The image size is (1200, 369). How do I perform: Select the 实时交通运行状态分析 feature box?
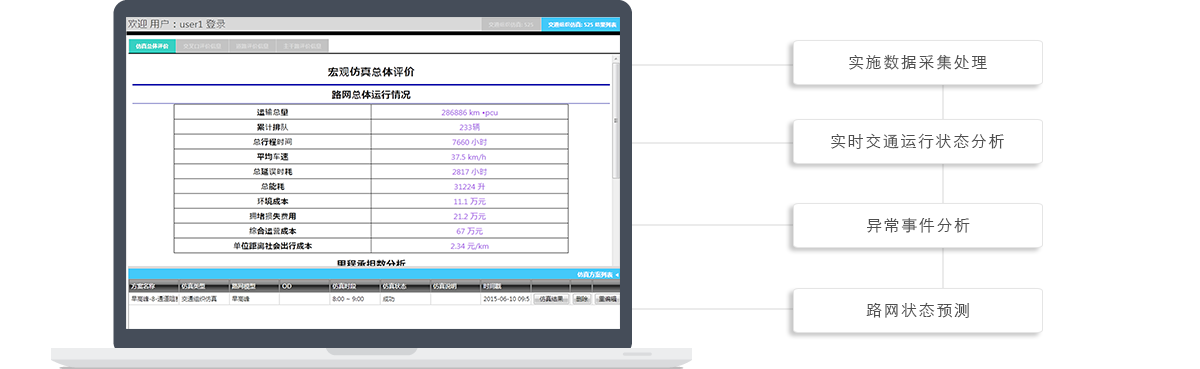tap(917, 141)
